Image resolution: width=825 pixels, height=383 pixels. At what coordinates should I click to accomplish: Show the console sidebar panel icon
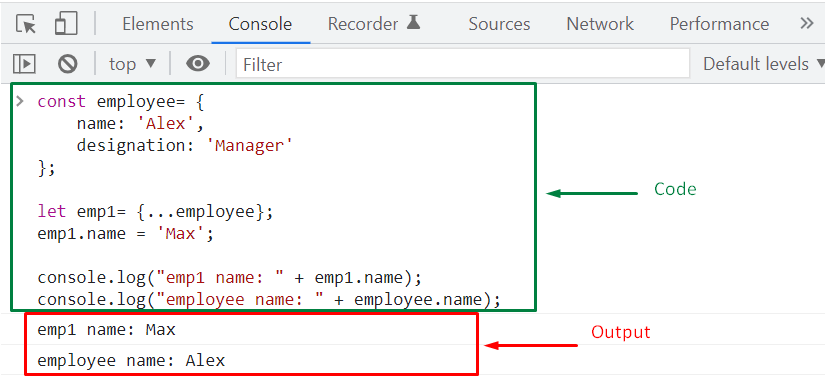(24, 64)
